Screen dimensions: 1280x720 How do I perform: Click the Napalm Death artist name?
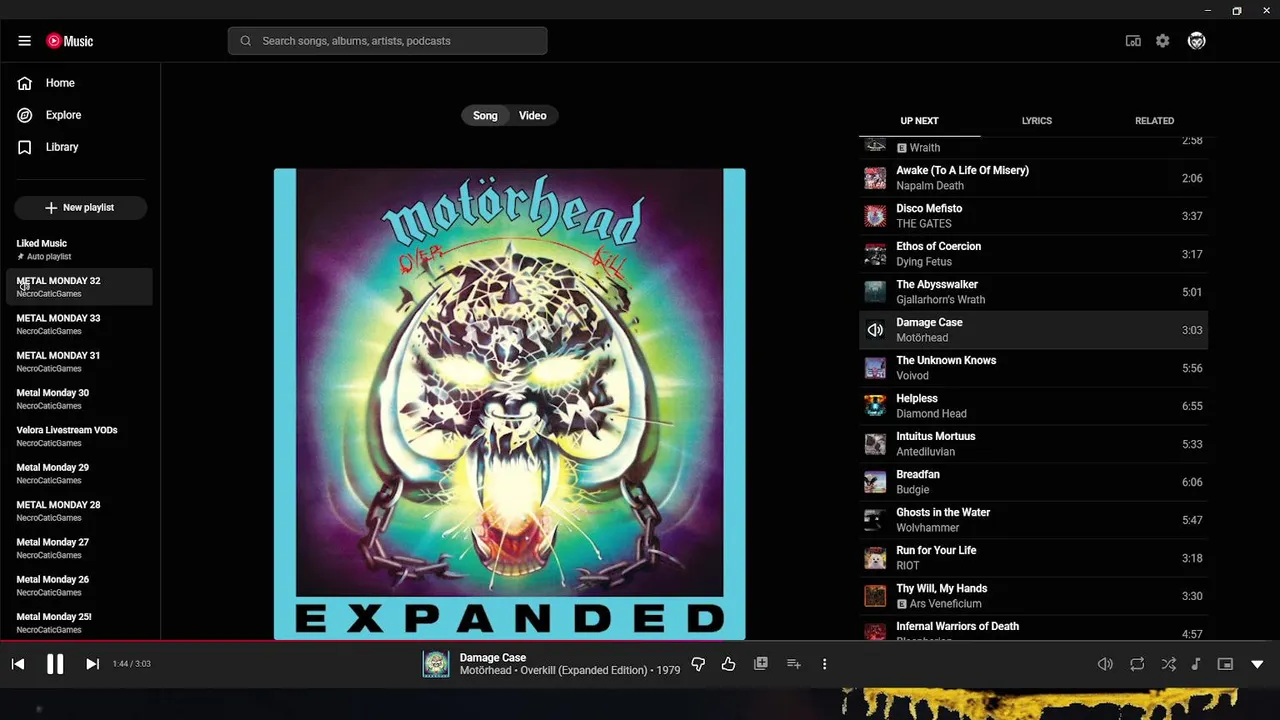[930, 186]
